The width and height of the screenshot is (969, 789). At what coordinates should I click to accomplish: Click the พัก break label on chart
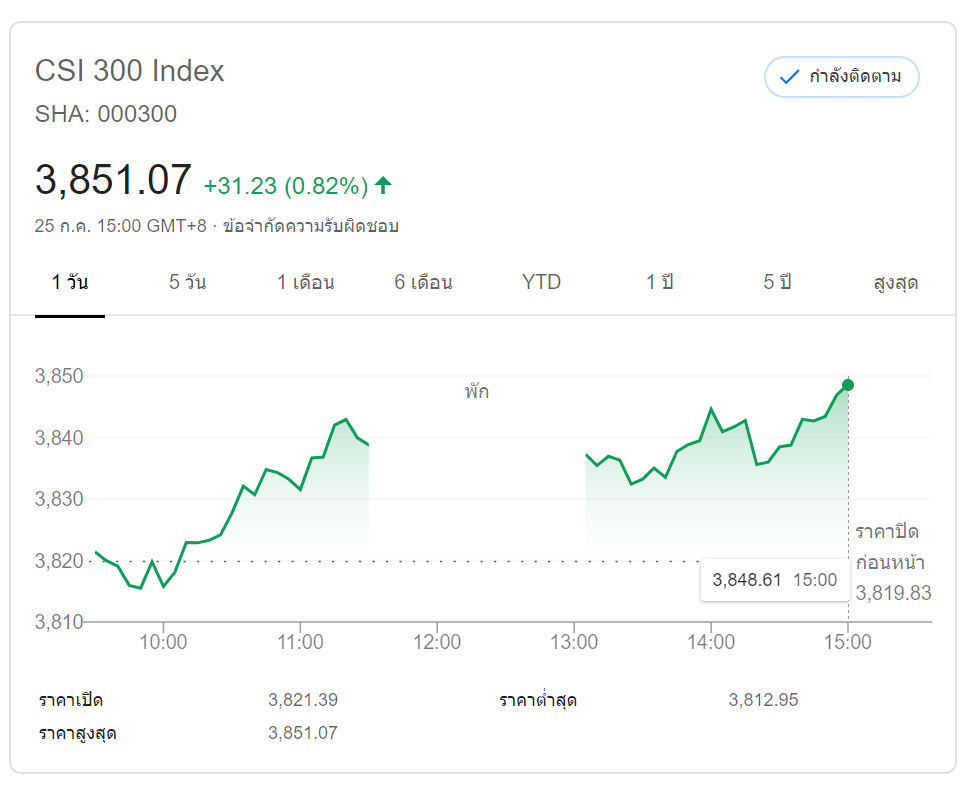pyautogui.click(x=477, y=392)
